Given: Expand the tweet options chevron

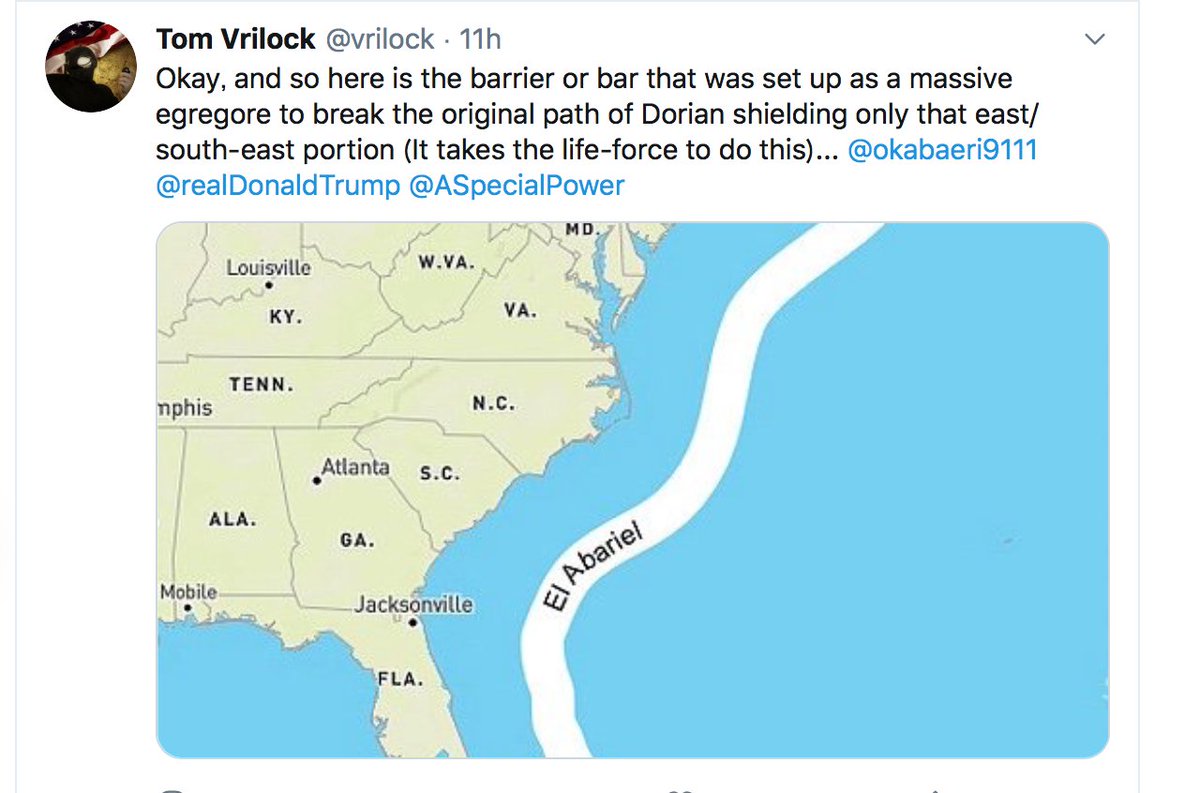Looking at the screenshot, I should [x=1095, y=40].
